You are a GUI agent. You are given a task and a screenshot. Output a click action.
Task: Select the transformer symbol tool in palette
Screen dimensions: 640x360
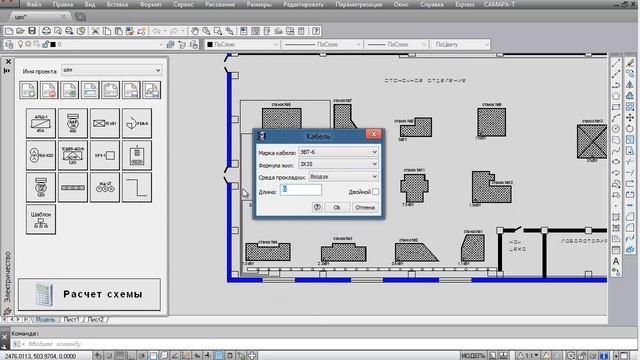click(x=41, y=155)
